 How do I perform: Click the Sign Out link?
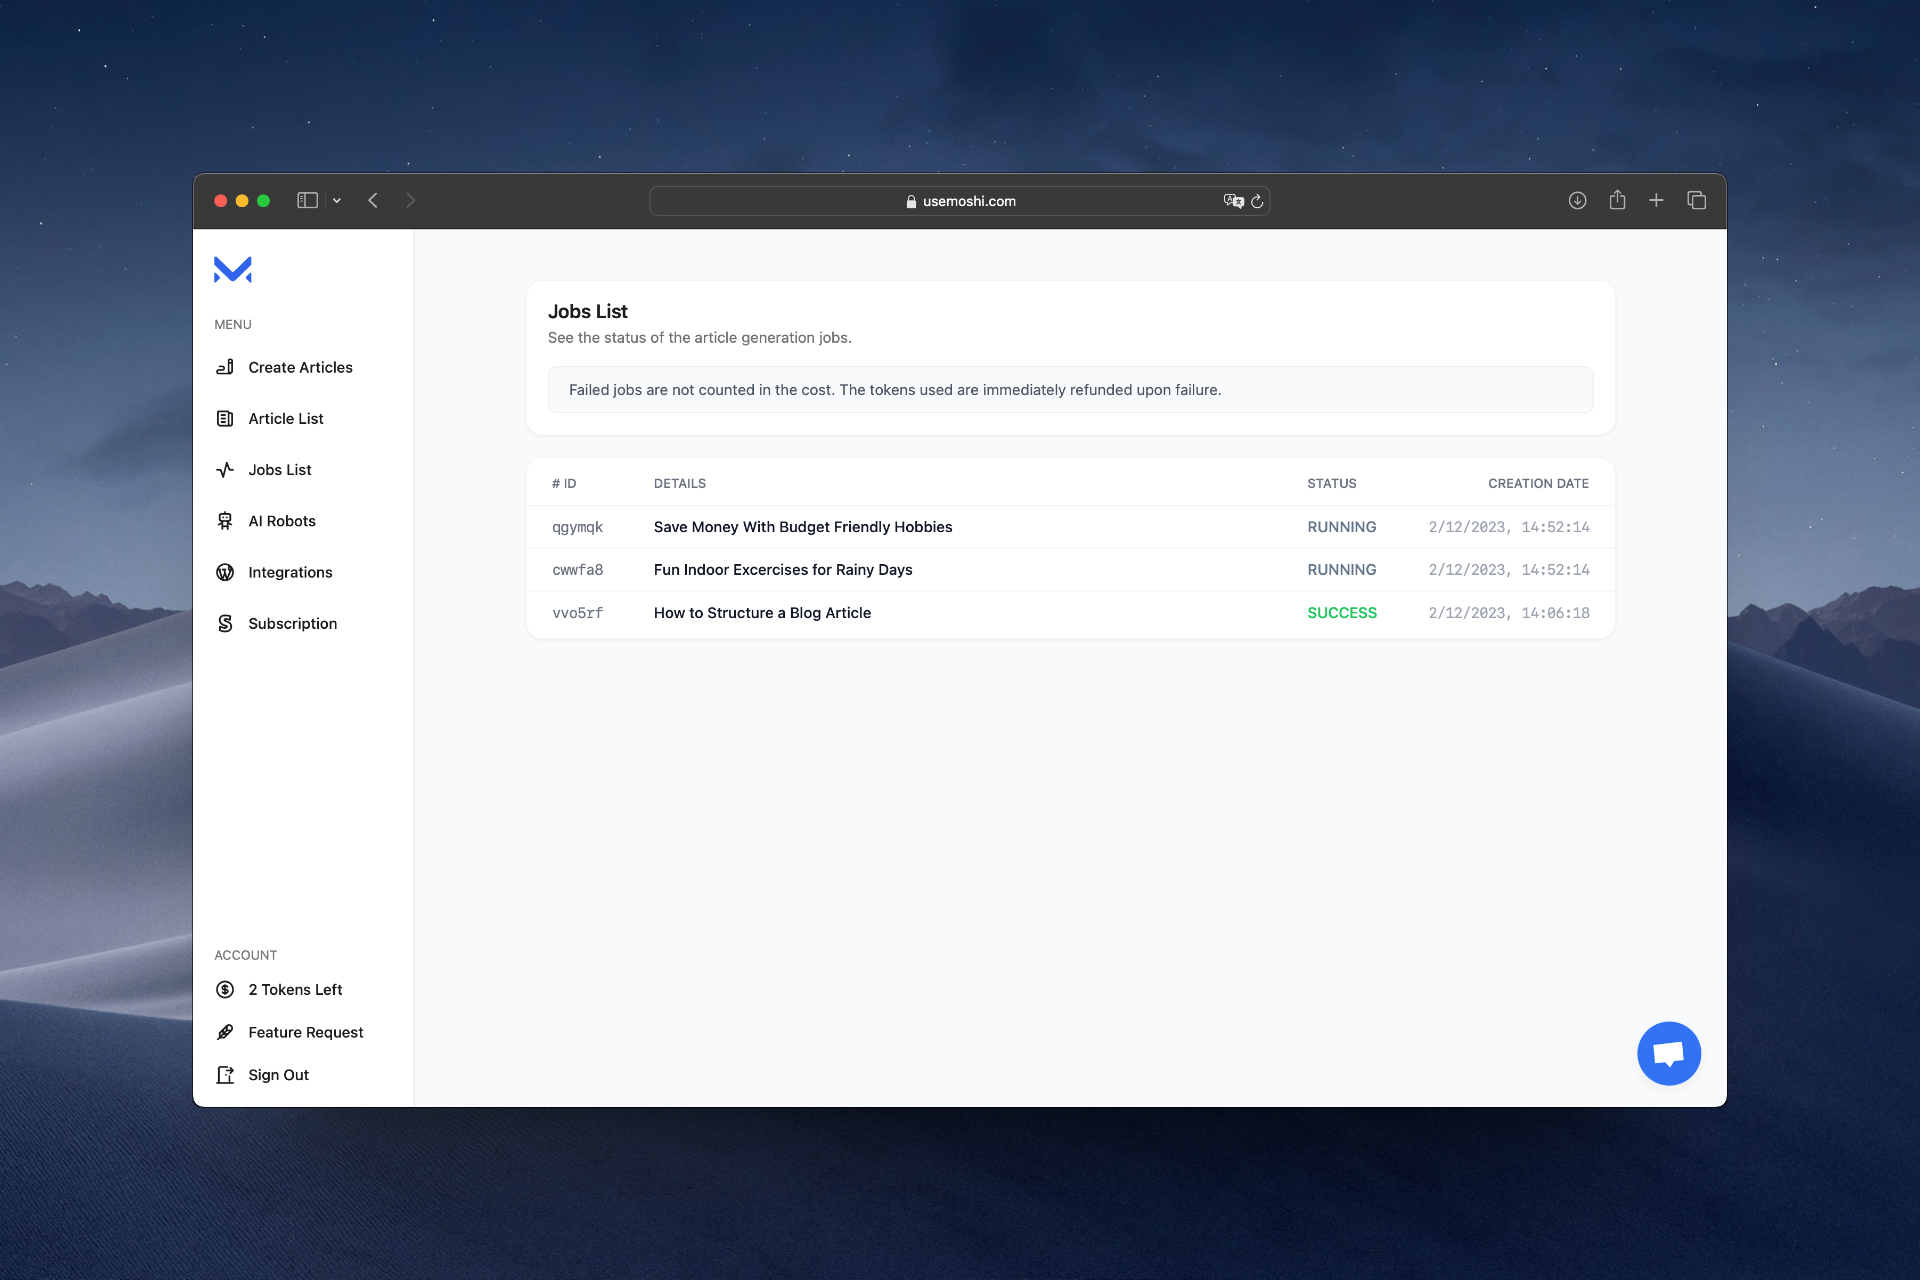click(x=278, y=1075)
